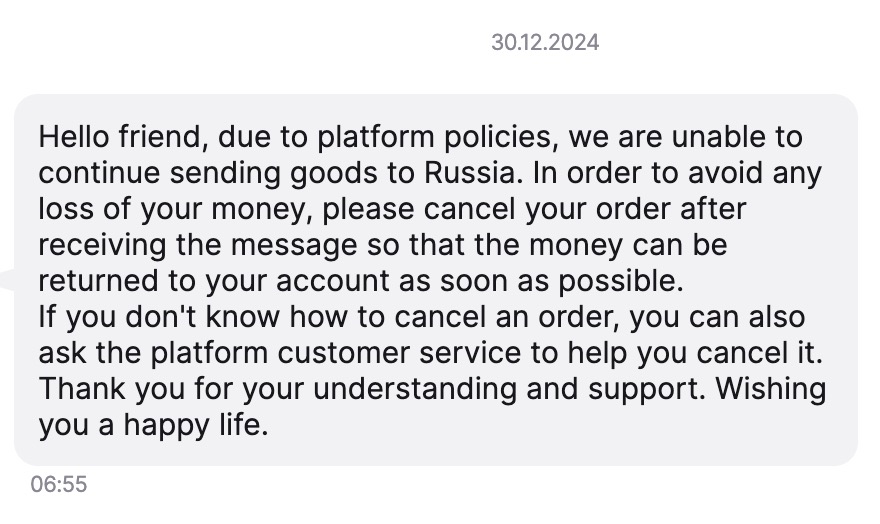Click 'we are unable to' phrase
880x524 pixels.
(685, 137)
